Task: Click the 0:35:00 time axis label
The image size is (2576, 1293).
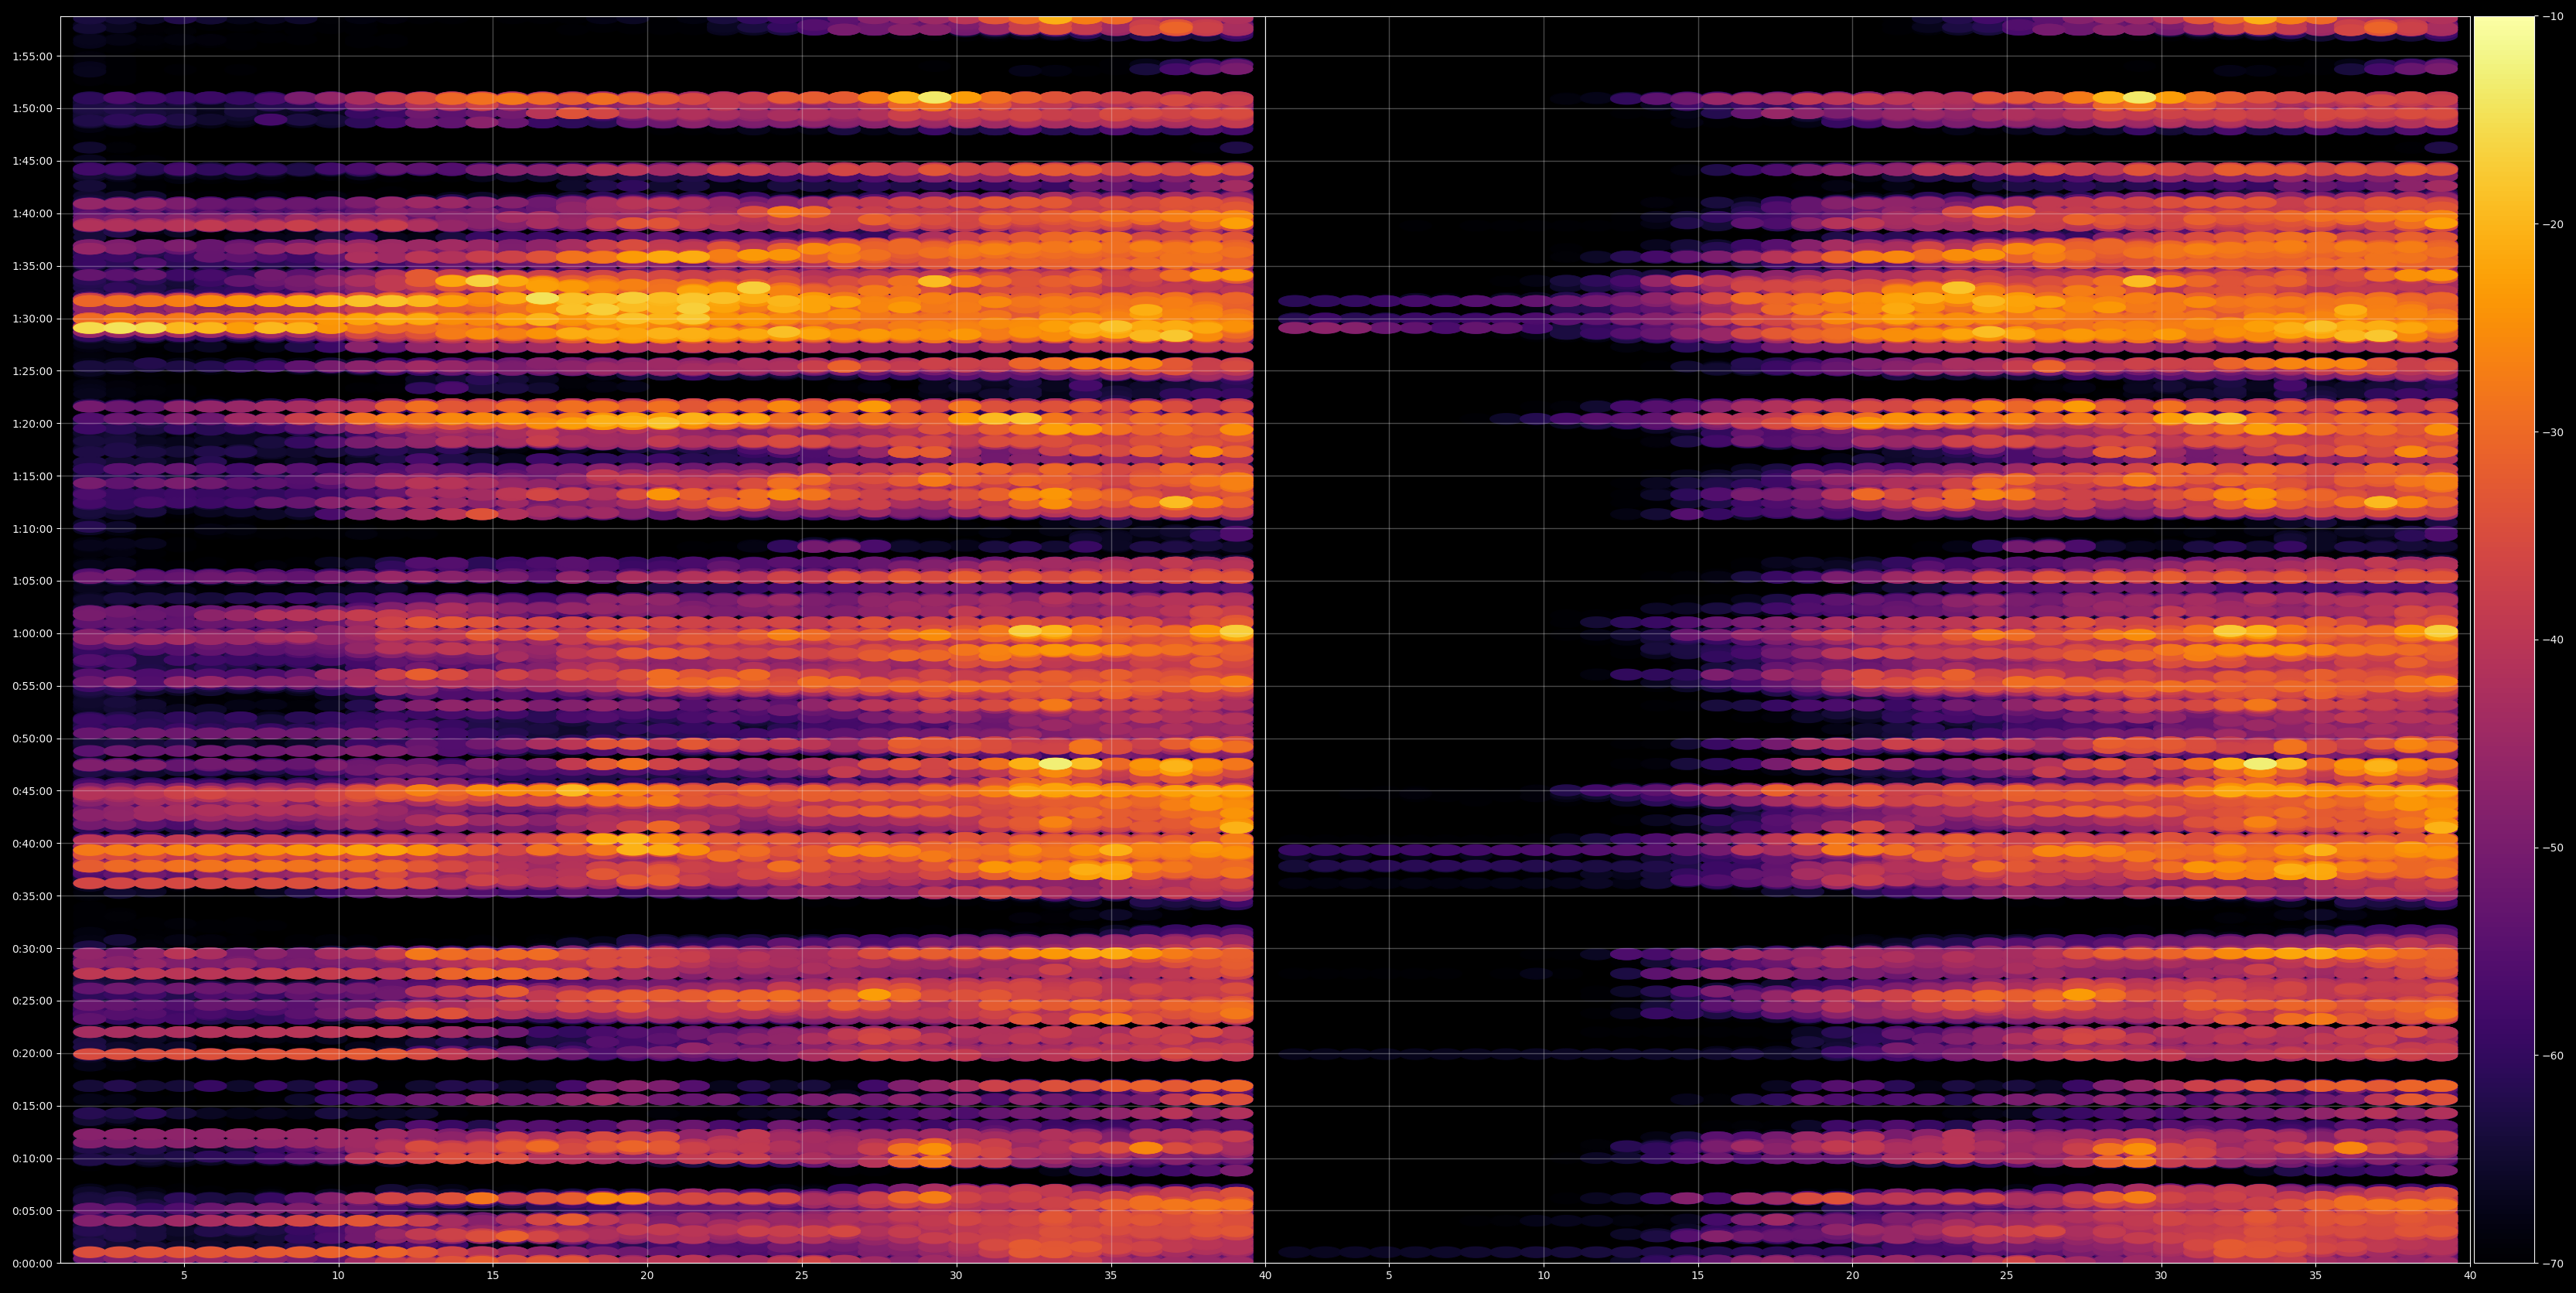Action: pos(32,896)
